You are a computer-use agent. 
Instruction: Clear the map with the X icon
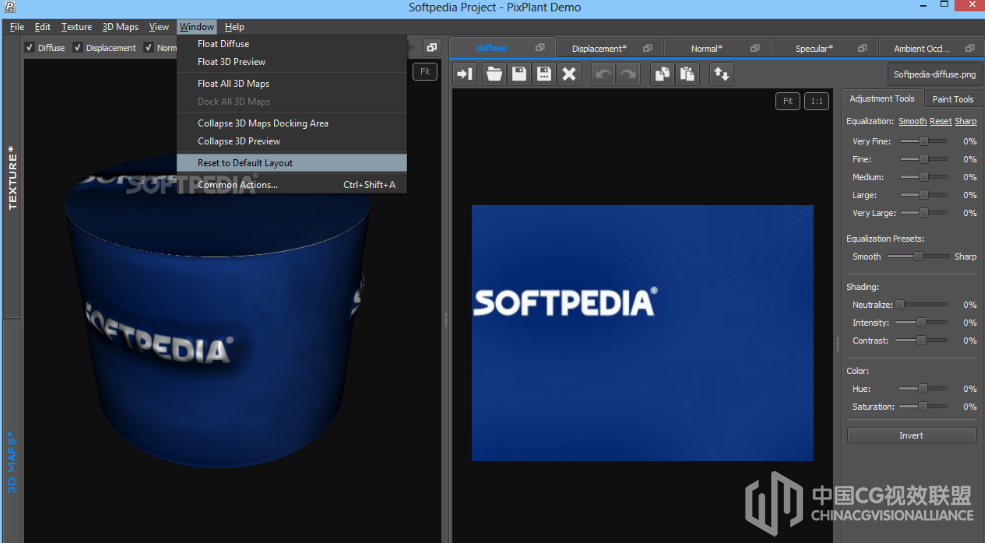click(569, 74)
